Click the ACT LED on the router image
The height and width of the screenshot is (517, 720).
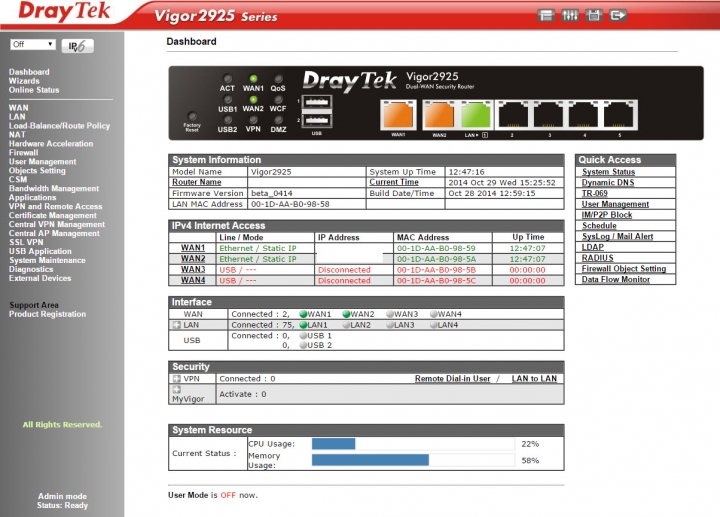click(227, 79)
